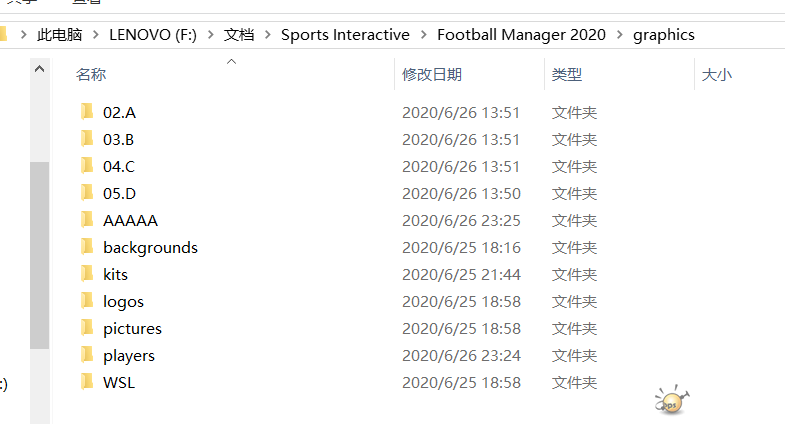
Task: Click the floating assistant icon at bottom right
Action: [672, 400]
